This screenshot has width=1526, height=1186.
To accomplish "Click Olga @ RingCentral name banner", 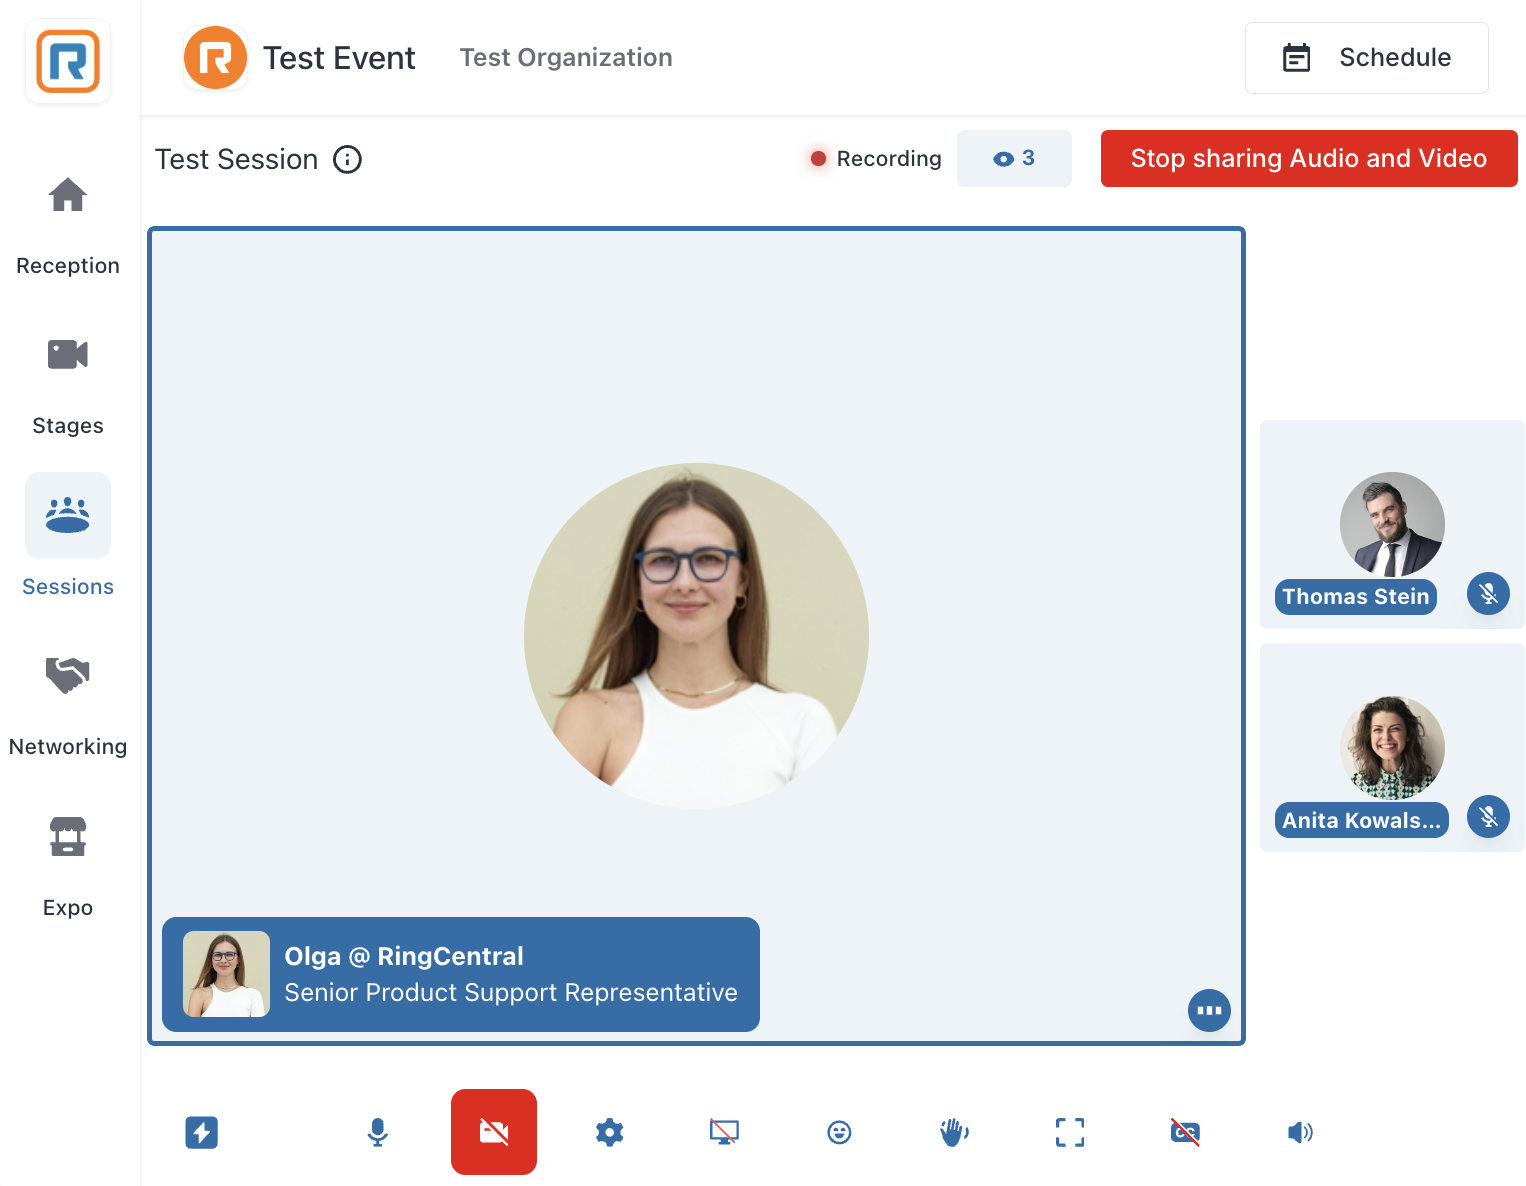I will tap(461, 974).
